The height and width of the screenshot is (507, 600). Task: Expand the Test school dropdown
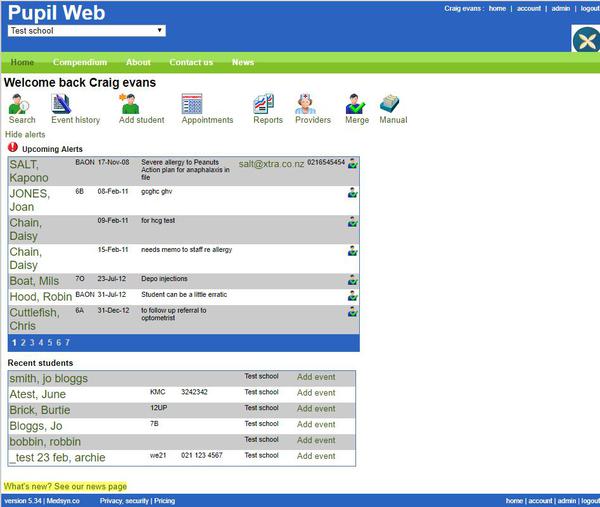coord(86,31)
